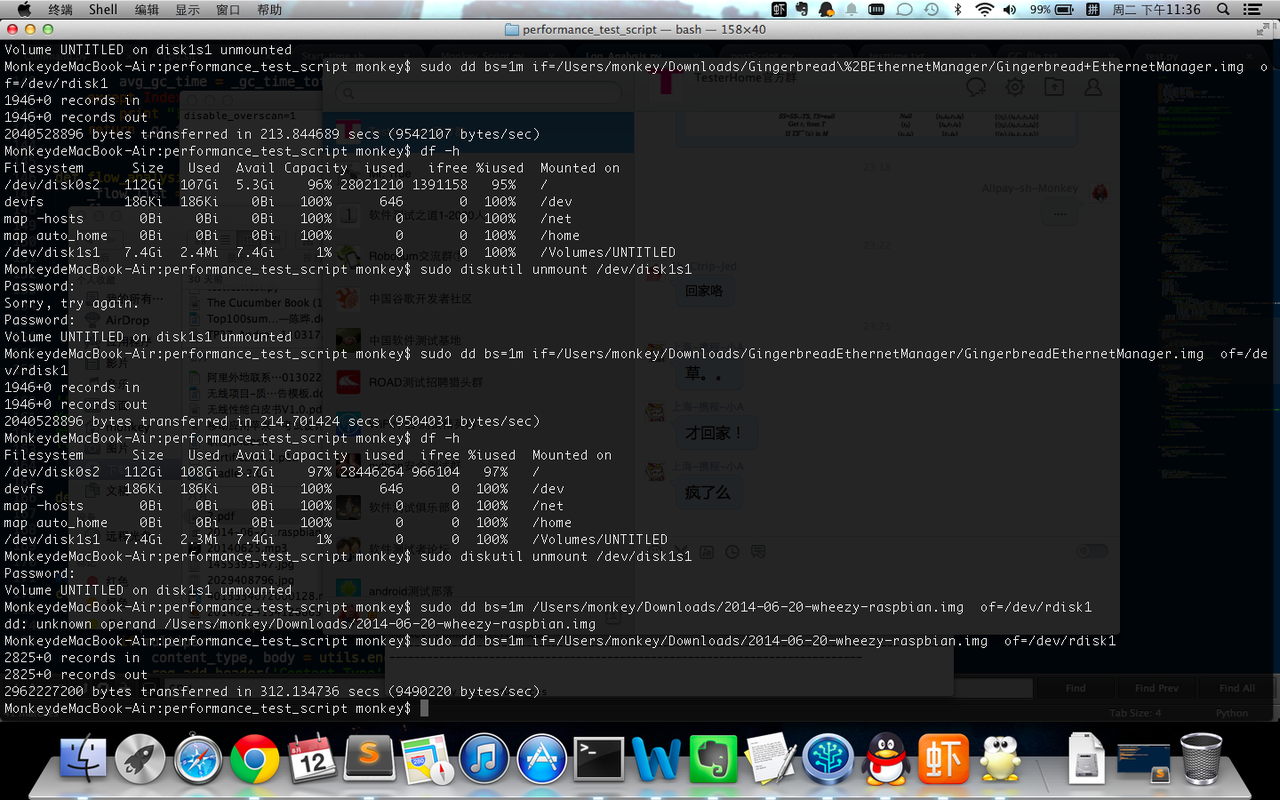Open the Shell menu
Viewport: 1280px width, 800px height.
(x=103, y=9)
